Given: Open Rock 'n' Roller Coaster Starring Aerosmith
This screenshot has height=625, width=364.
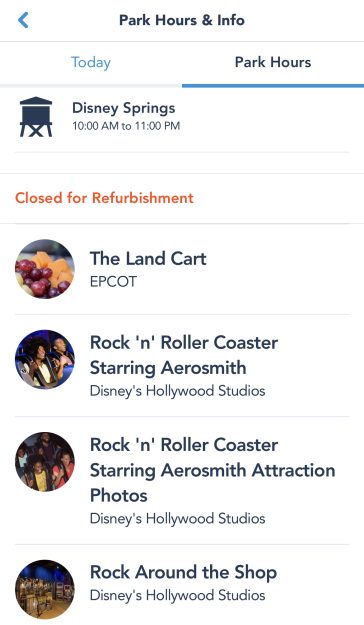Looking at the screenshot, I should pyautogui.click(x=182, y=366).
